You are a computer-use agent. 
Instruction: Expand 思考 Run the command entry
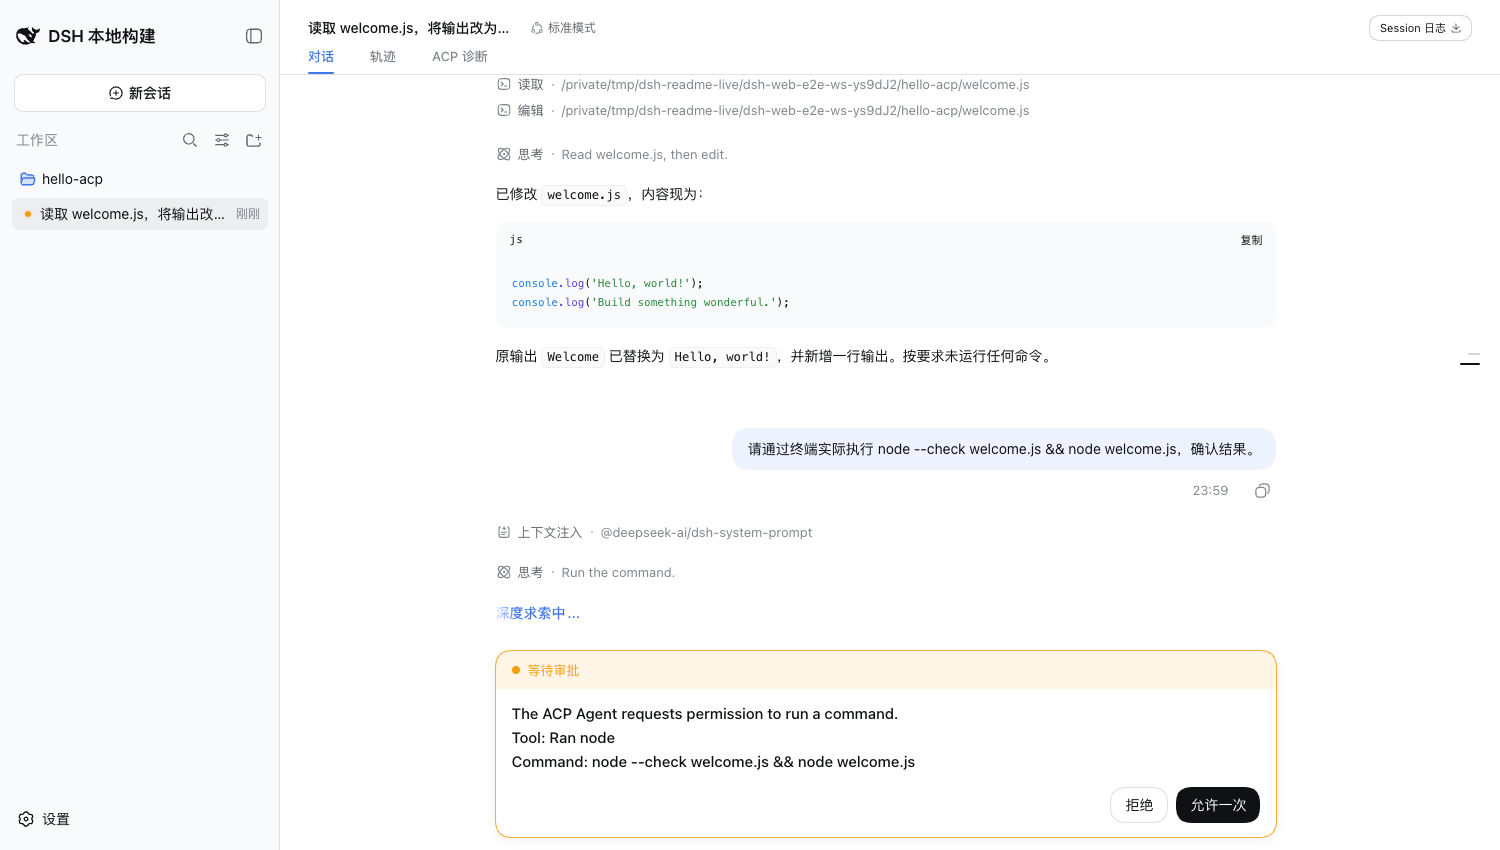(586, 573)
